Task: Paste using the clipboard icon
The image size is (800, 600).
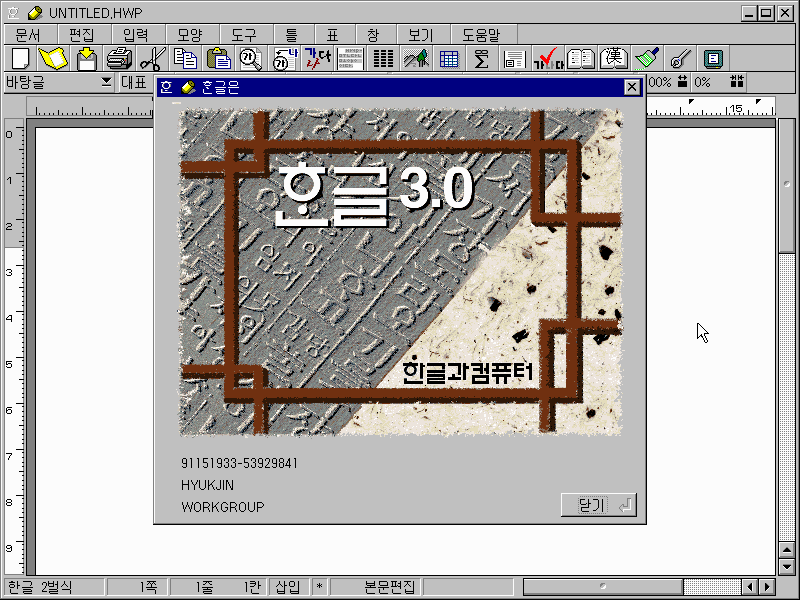Action: (219, 59)
